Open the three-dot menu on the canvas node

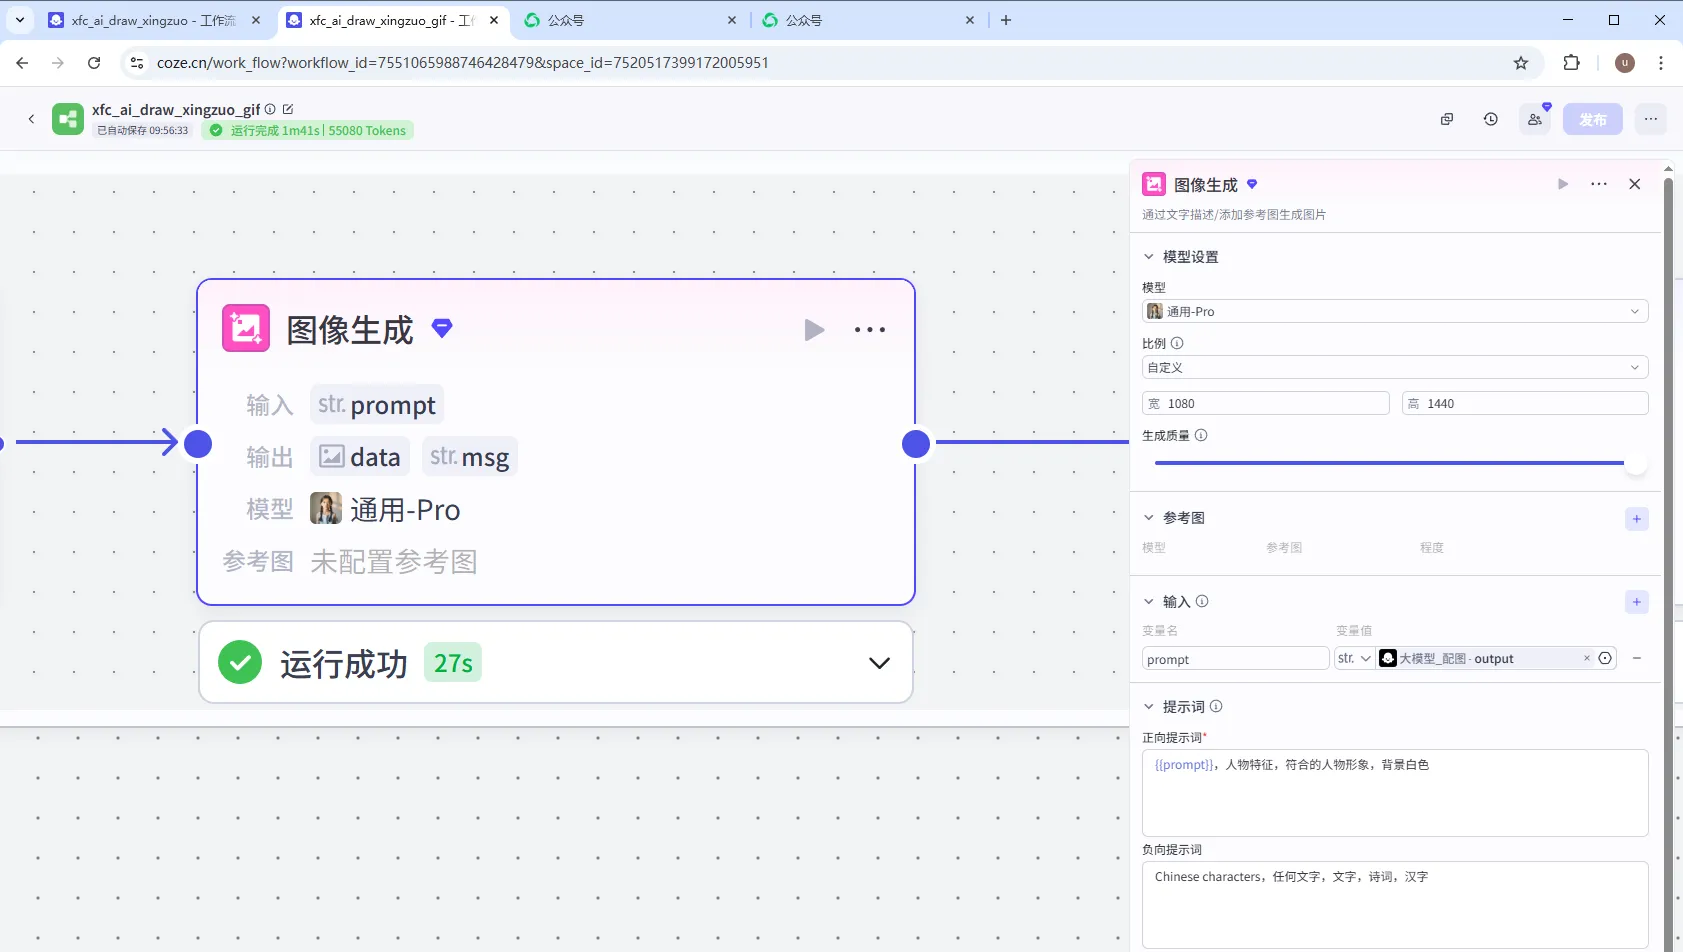870,330
